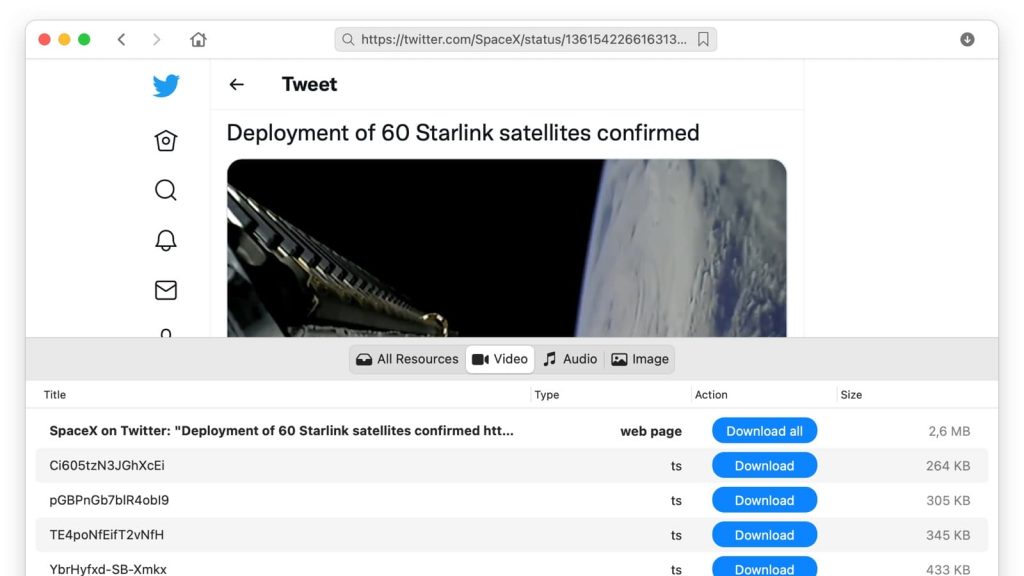Image resolution: width=1024 pixels, height=576 pixels.
Task: Sort by the Title column header
Action: click(55, 395)
